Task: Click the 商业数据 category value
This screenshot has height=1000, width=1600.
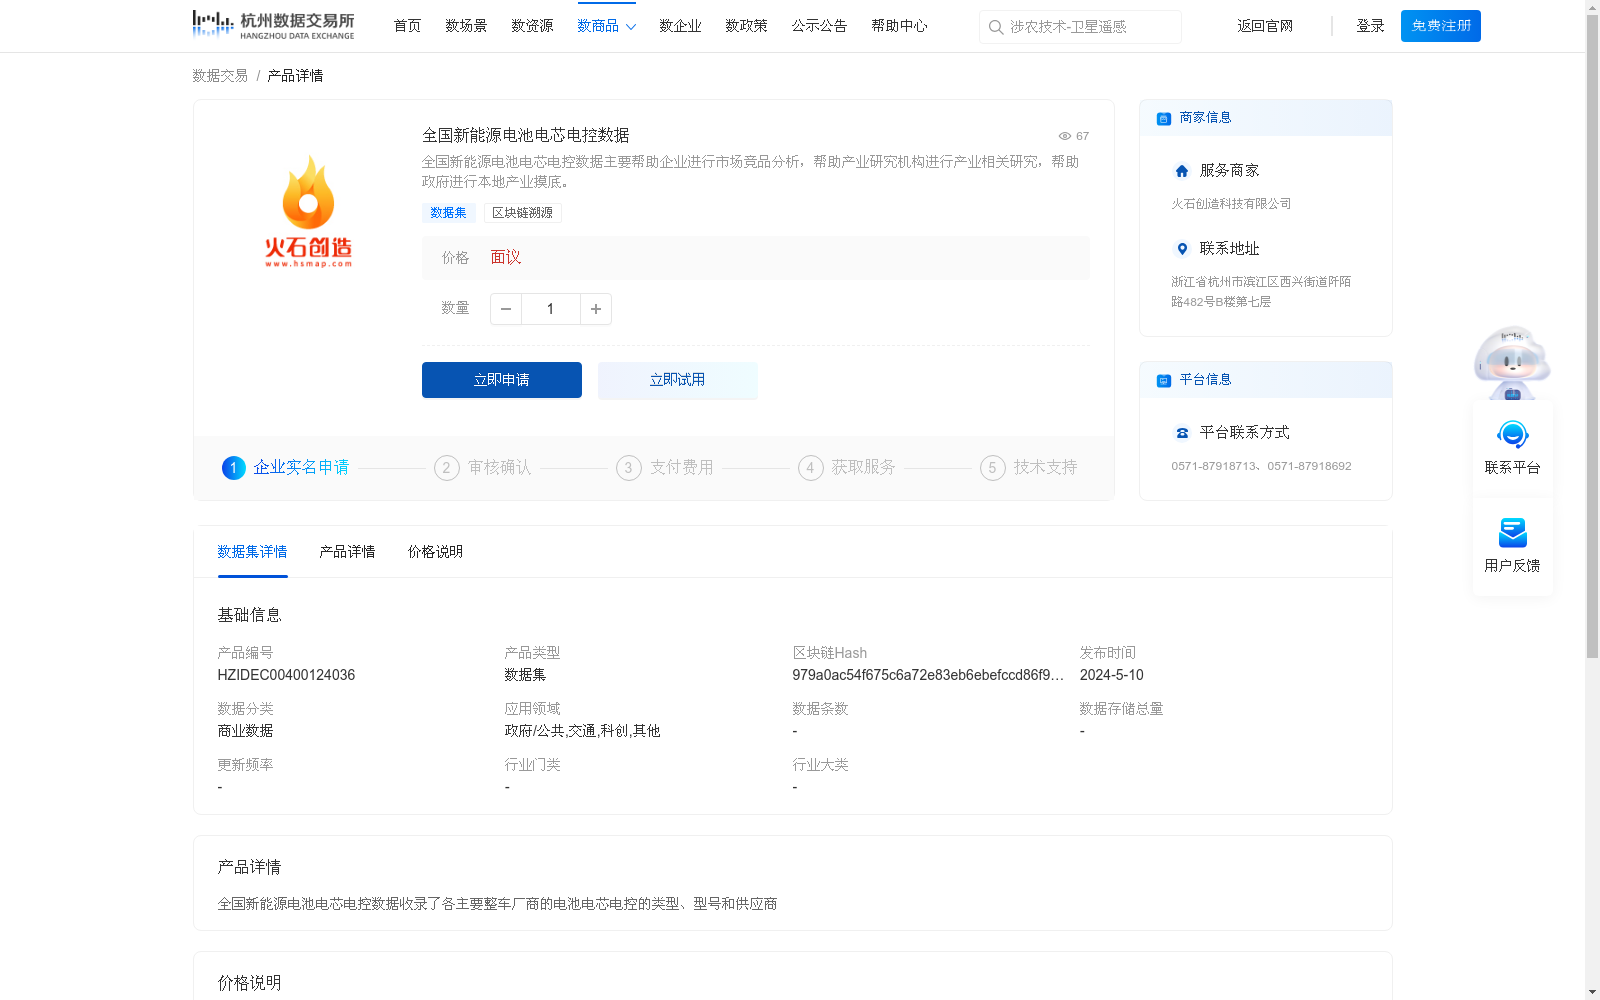Action: (x=245, y=731)
